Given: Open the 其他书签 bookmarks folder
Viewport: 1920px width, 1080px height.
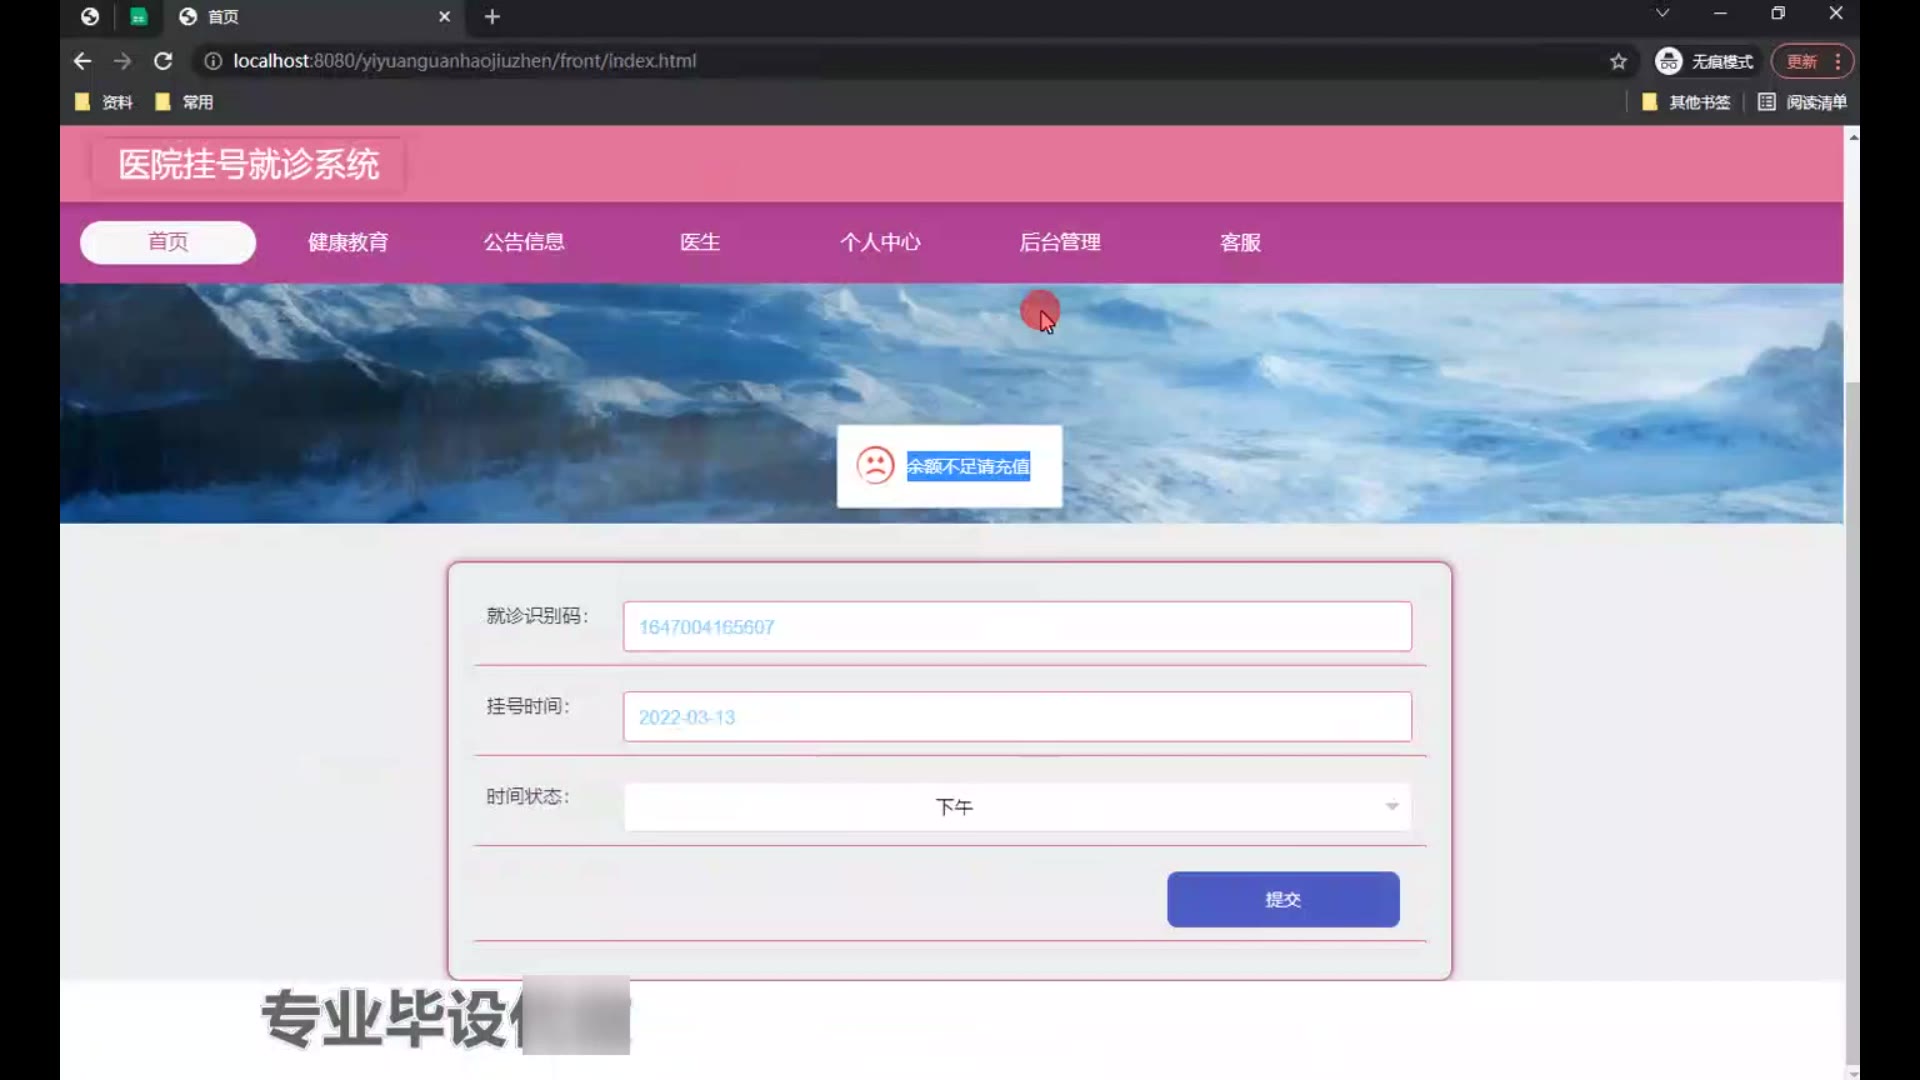Looking at the screenshot, I should pos(1686,102).
